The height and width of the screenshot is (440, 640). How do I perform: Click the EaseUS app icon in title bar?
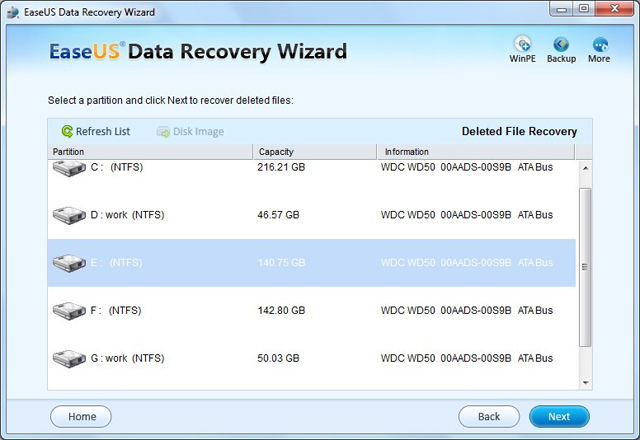pyautogui.click(x=13, y=12)
